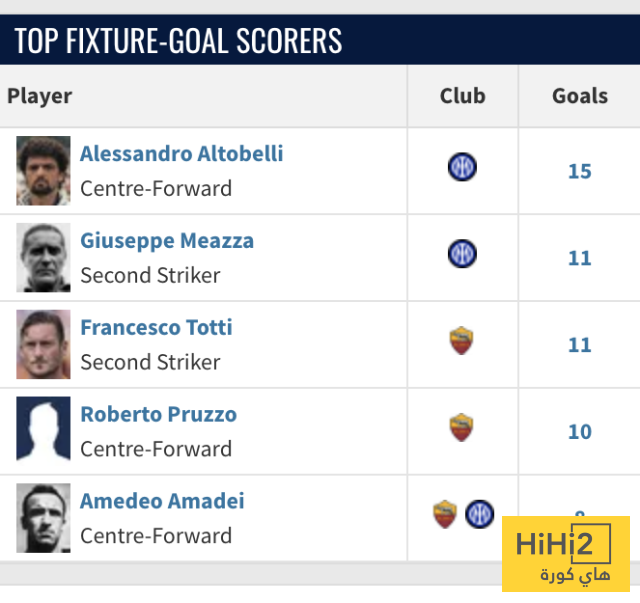This screenshot has width=640, height=603.
Task: Open Alessandro Altobelli player profile link
Action: coord(181,154)
